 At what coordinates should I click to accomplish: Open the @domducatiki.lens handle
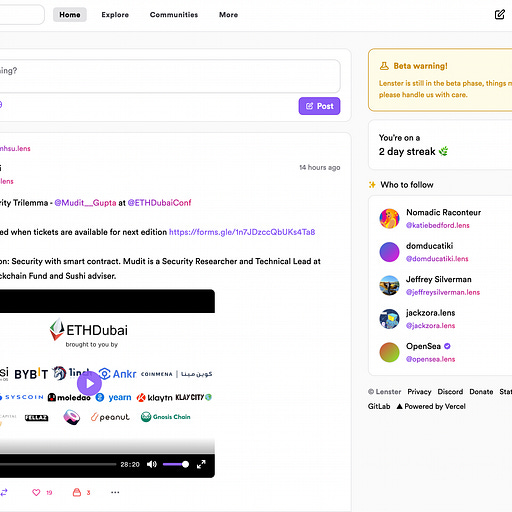(x=437, y=259)
